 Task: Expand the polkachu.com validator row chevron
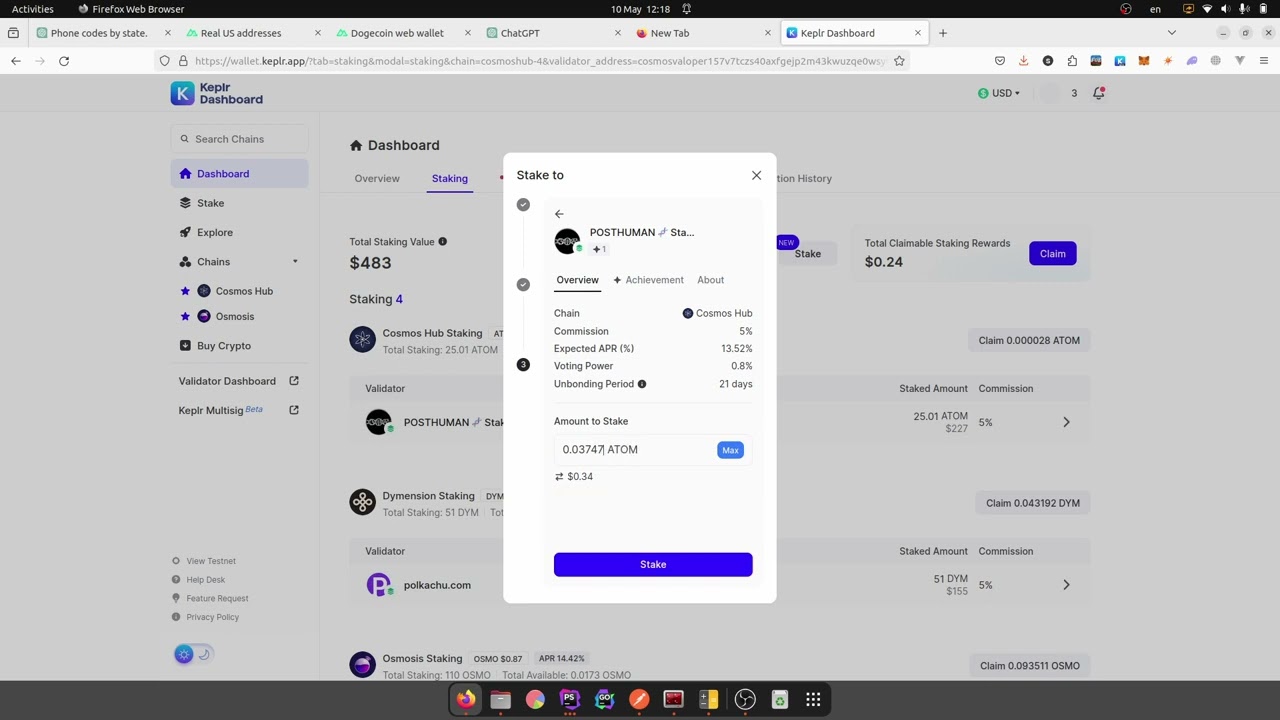tap(1066, 585)
